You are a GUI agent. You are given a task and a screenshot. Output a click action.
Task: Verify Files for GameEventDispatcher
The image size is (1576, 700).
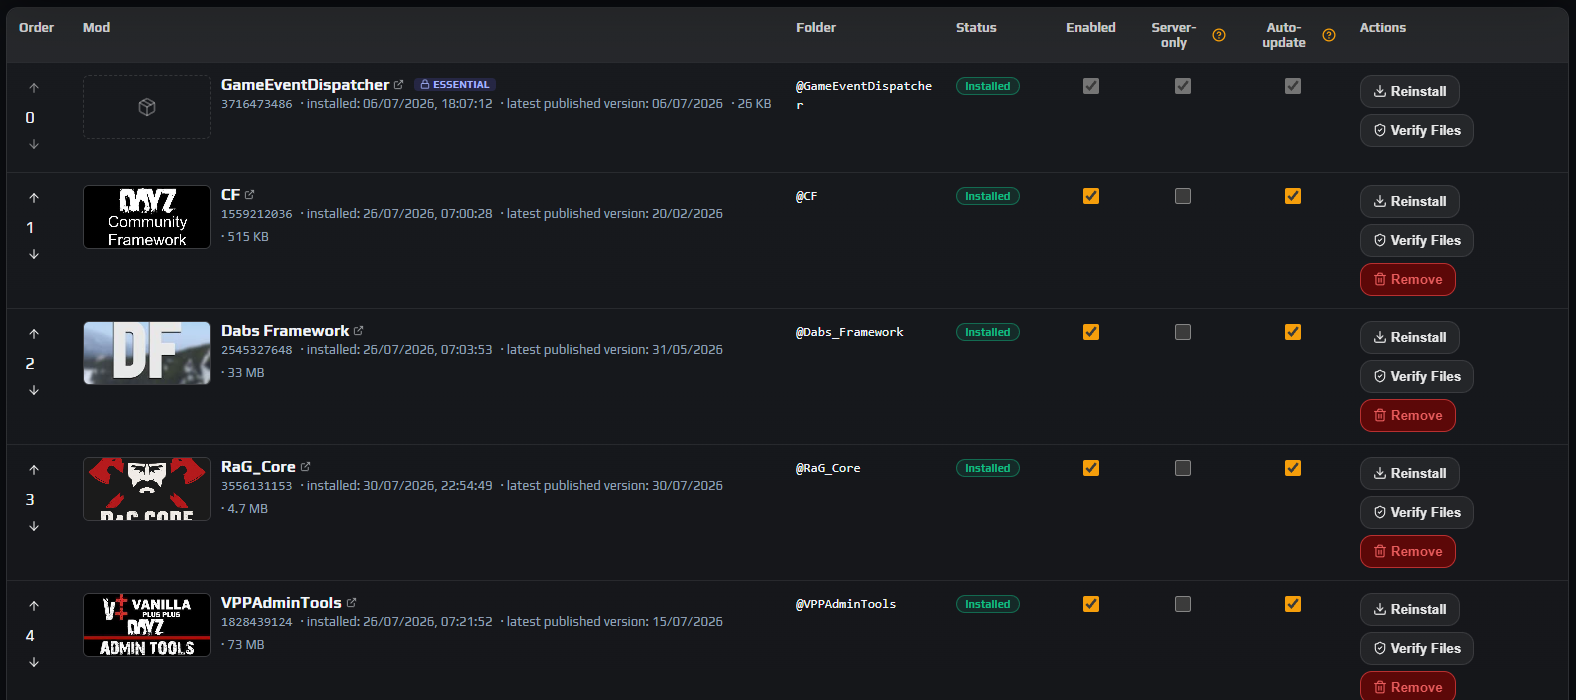click(1417, 130)
